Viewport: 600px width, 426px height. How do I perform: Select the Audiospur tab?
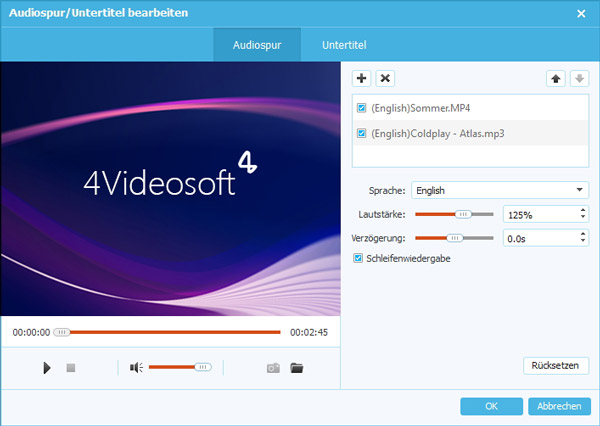257,45
